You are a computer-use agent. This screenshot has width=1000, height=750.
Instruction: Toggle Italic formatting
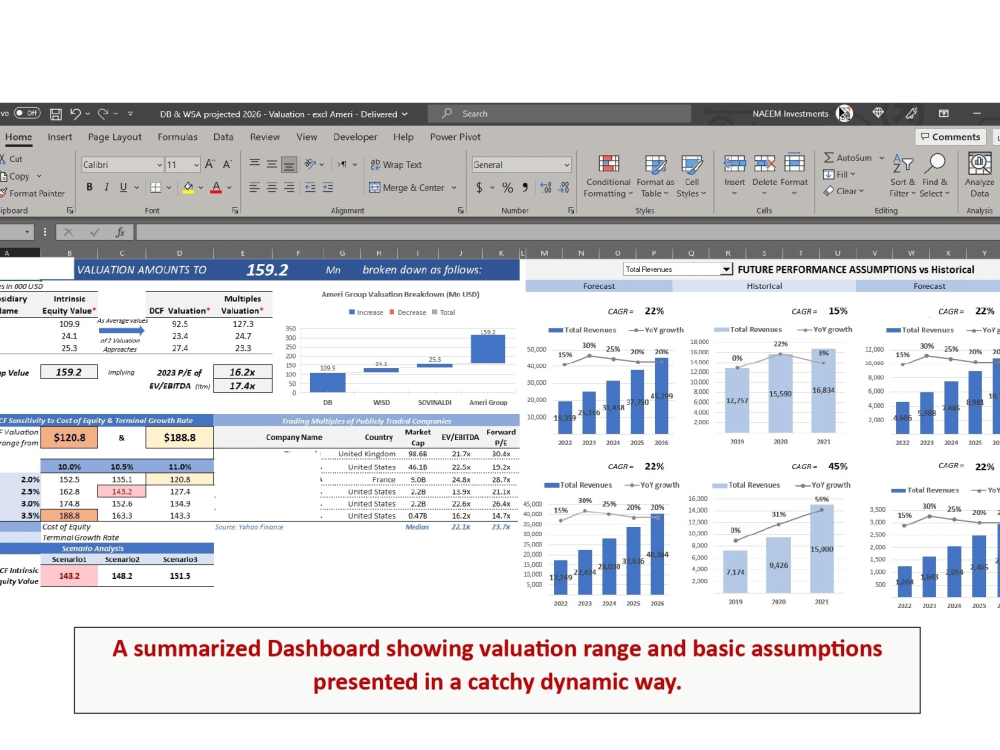click(x=106, y=187)
